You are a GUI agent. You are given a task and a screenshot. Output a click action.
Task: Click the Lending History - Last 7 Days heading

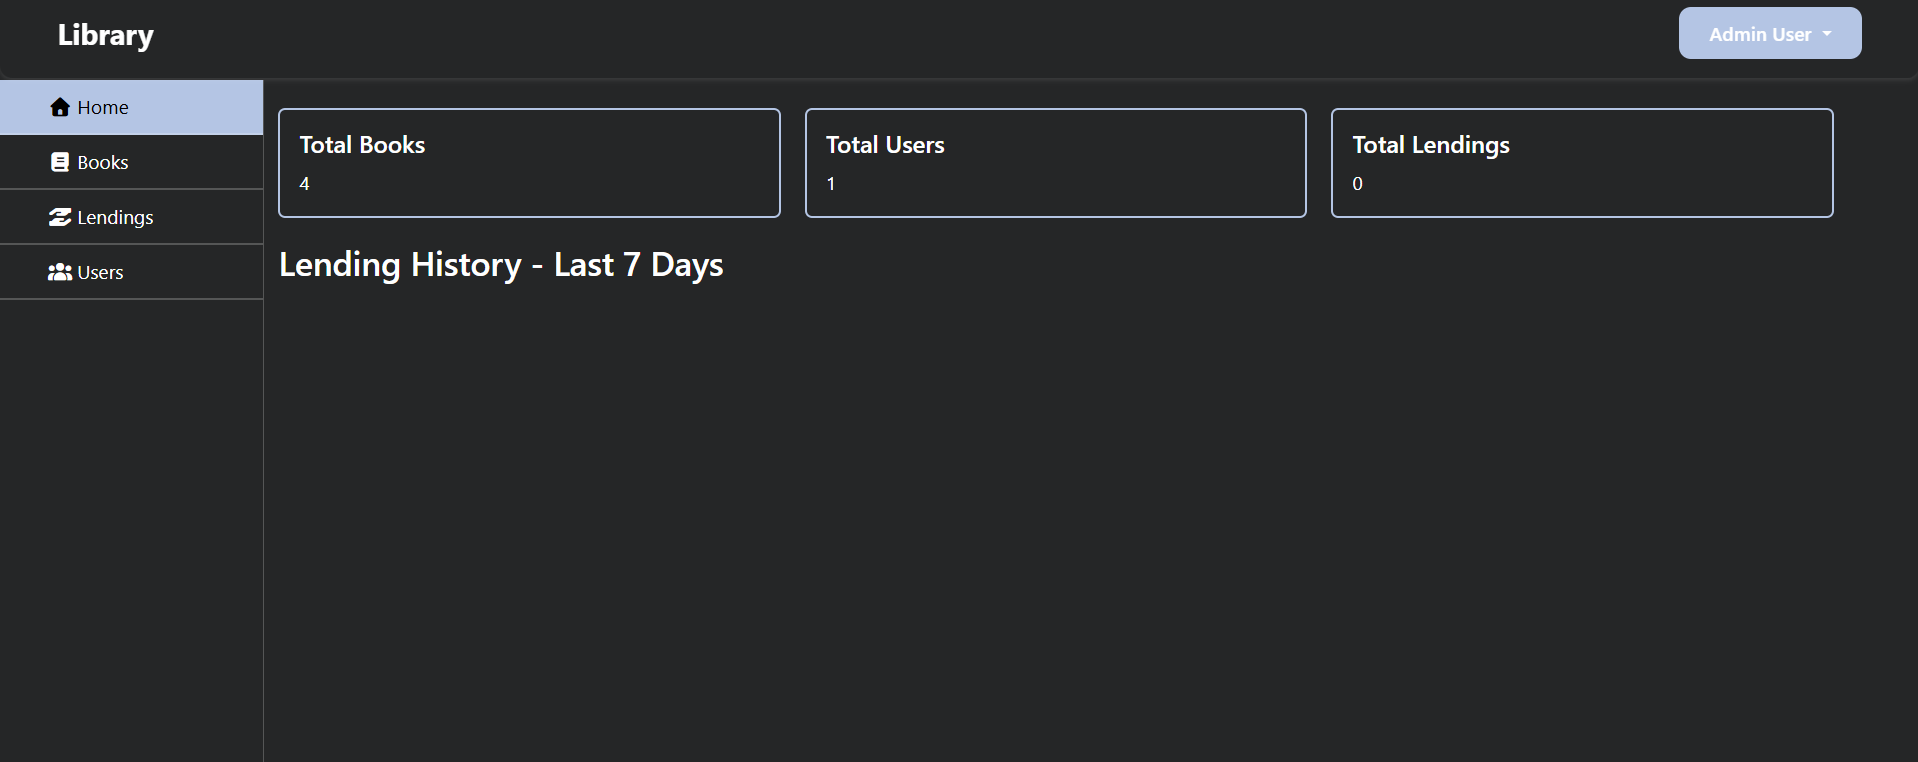click(501, 265)
